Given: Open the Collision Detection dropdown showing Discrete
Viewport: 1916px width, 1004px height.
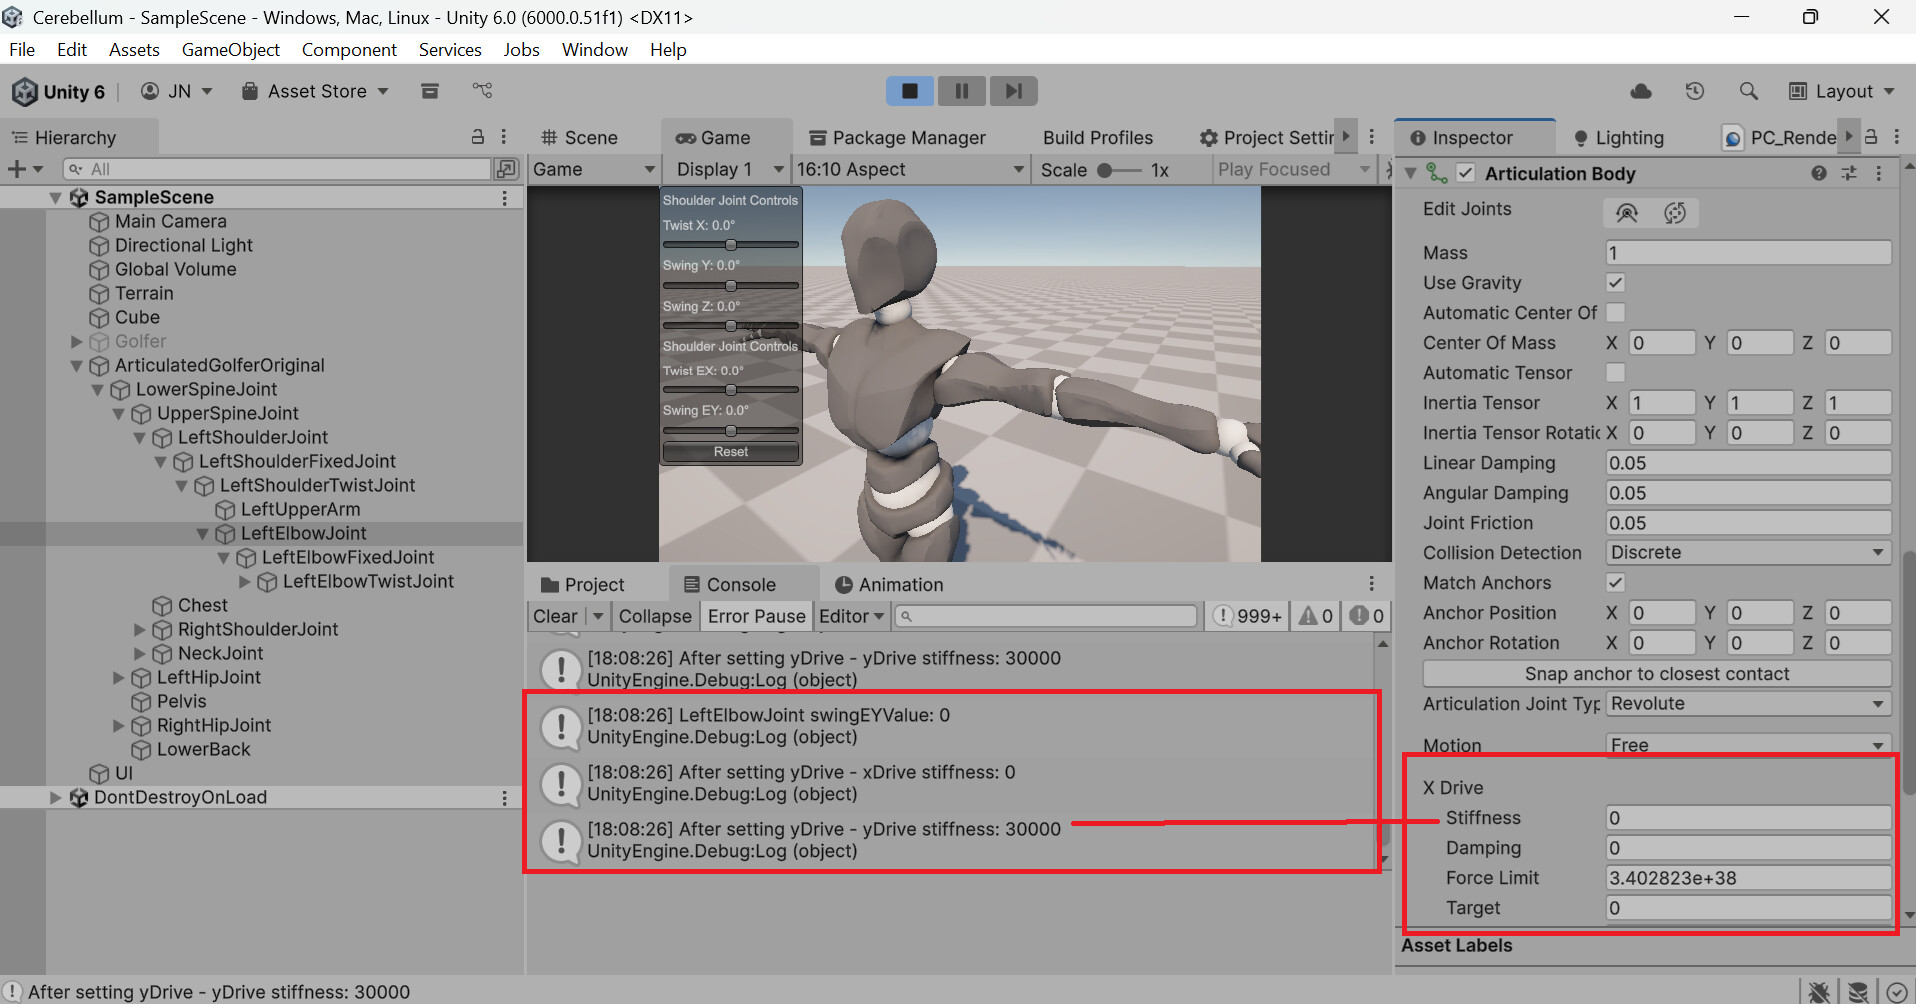Looking at the screenshot, I should 1746,552.
